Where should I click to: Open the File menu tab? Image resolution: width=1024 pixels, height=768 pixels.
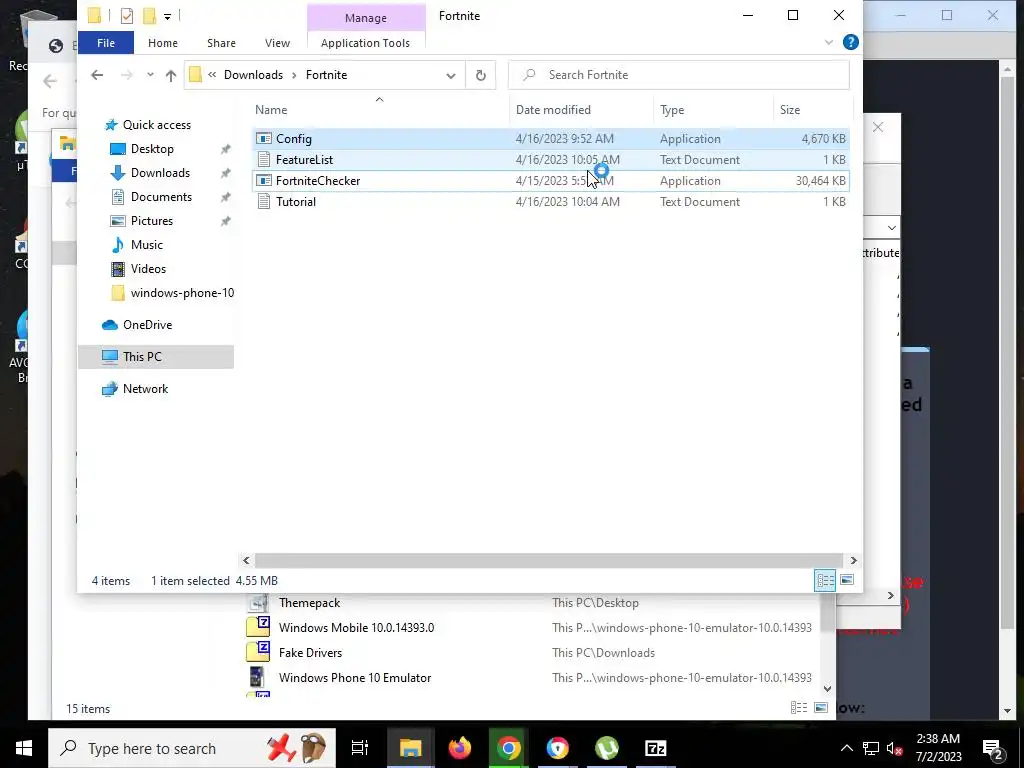pyautogui.click(x=106, y=43)
